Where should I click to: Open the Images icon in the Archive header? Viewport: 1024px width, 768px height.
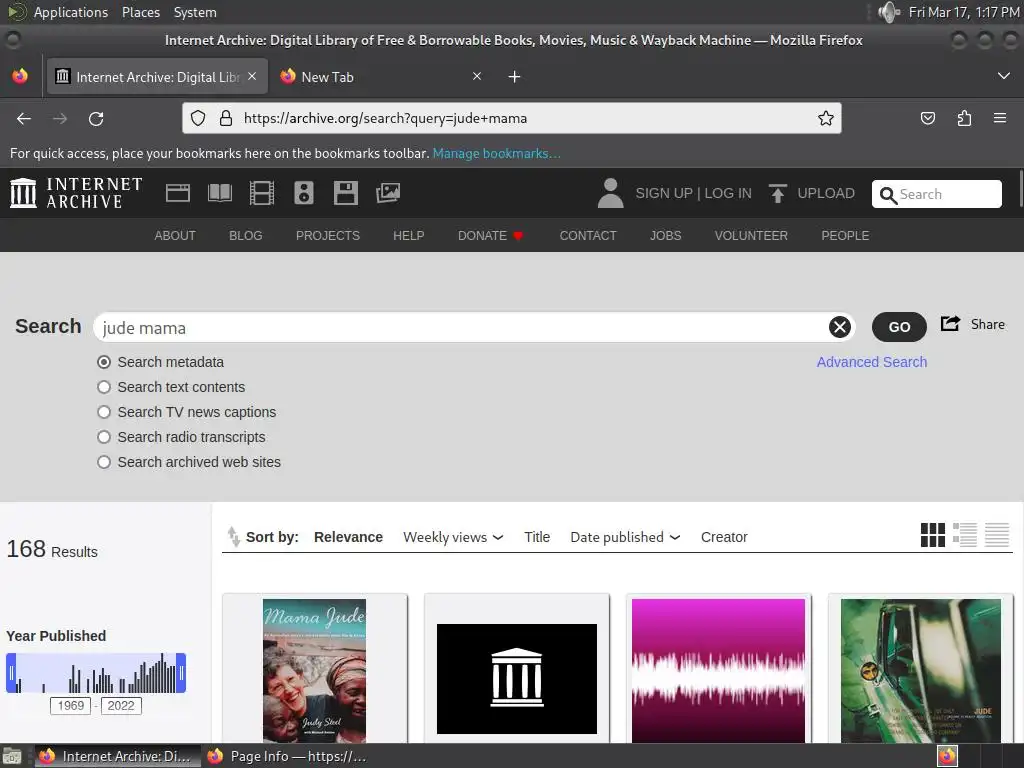tap(388, 193)
